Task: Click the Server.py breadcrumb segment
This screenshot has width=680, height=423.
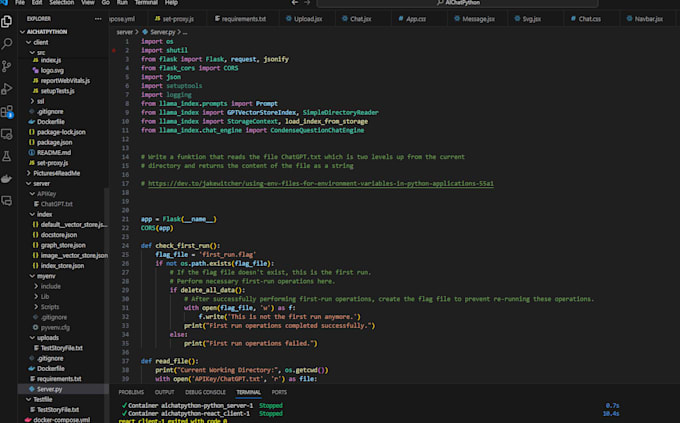Action: tap(163, 32)
